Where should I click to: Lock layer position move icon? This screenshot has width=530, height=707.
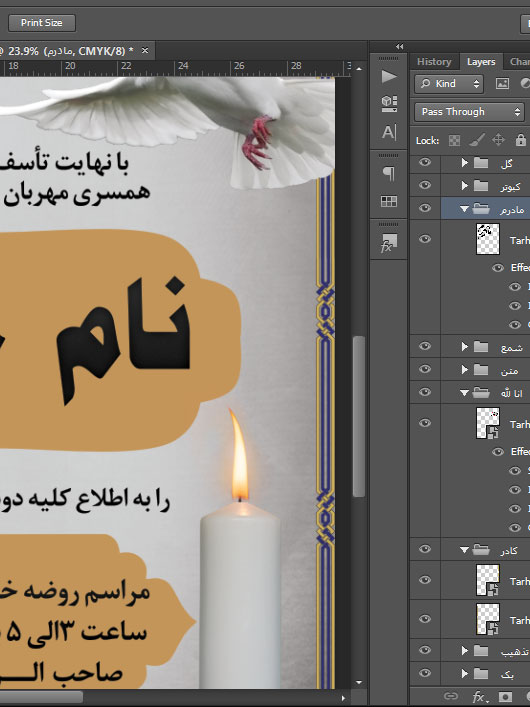tap(498, 140)
